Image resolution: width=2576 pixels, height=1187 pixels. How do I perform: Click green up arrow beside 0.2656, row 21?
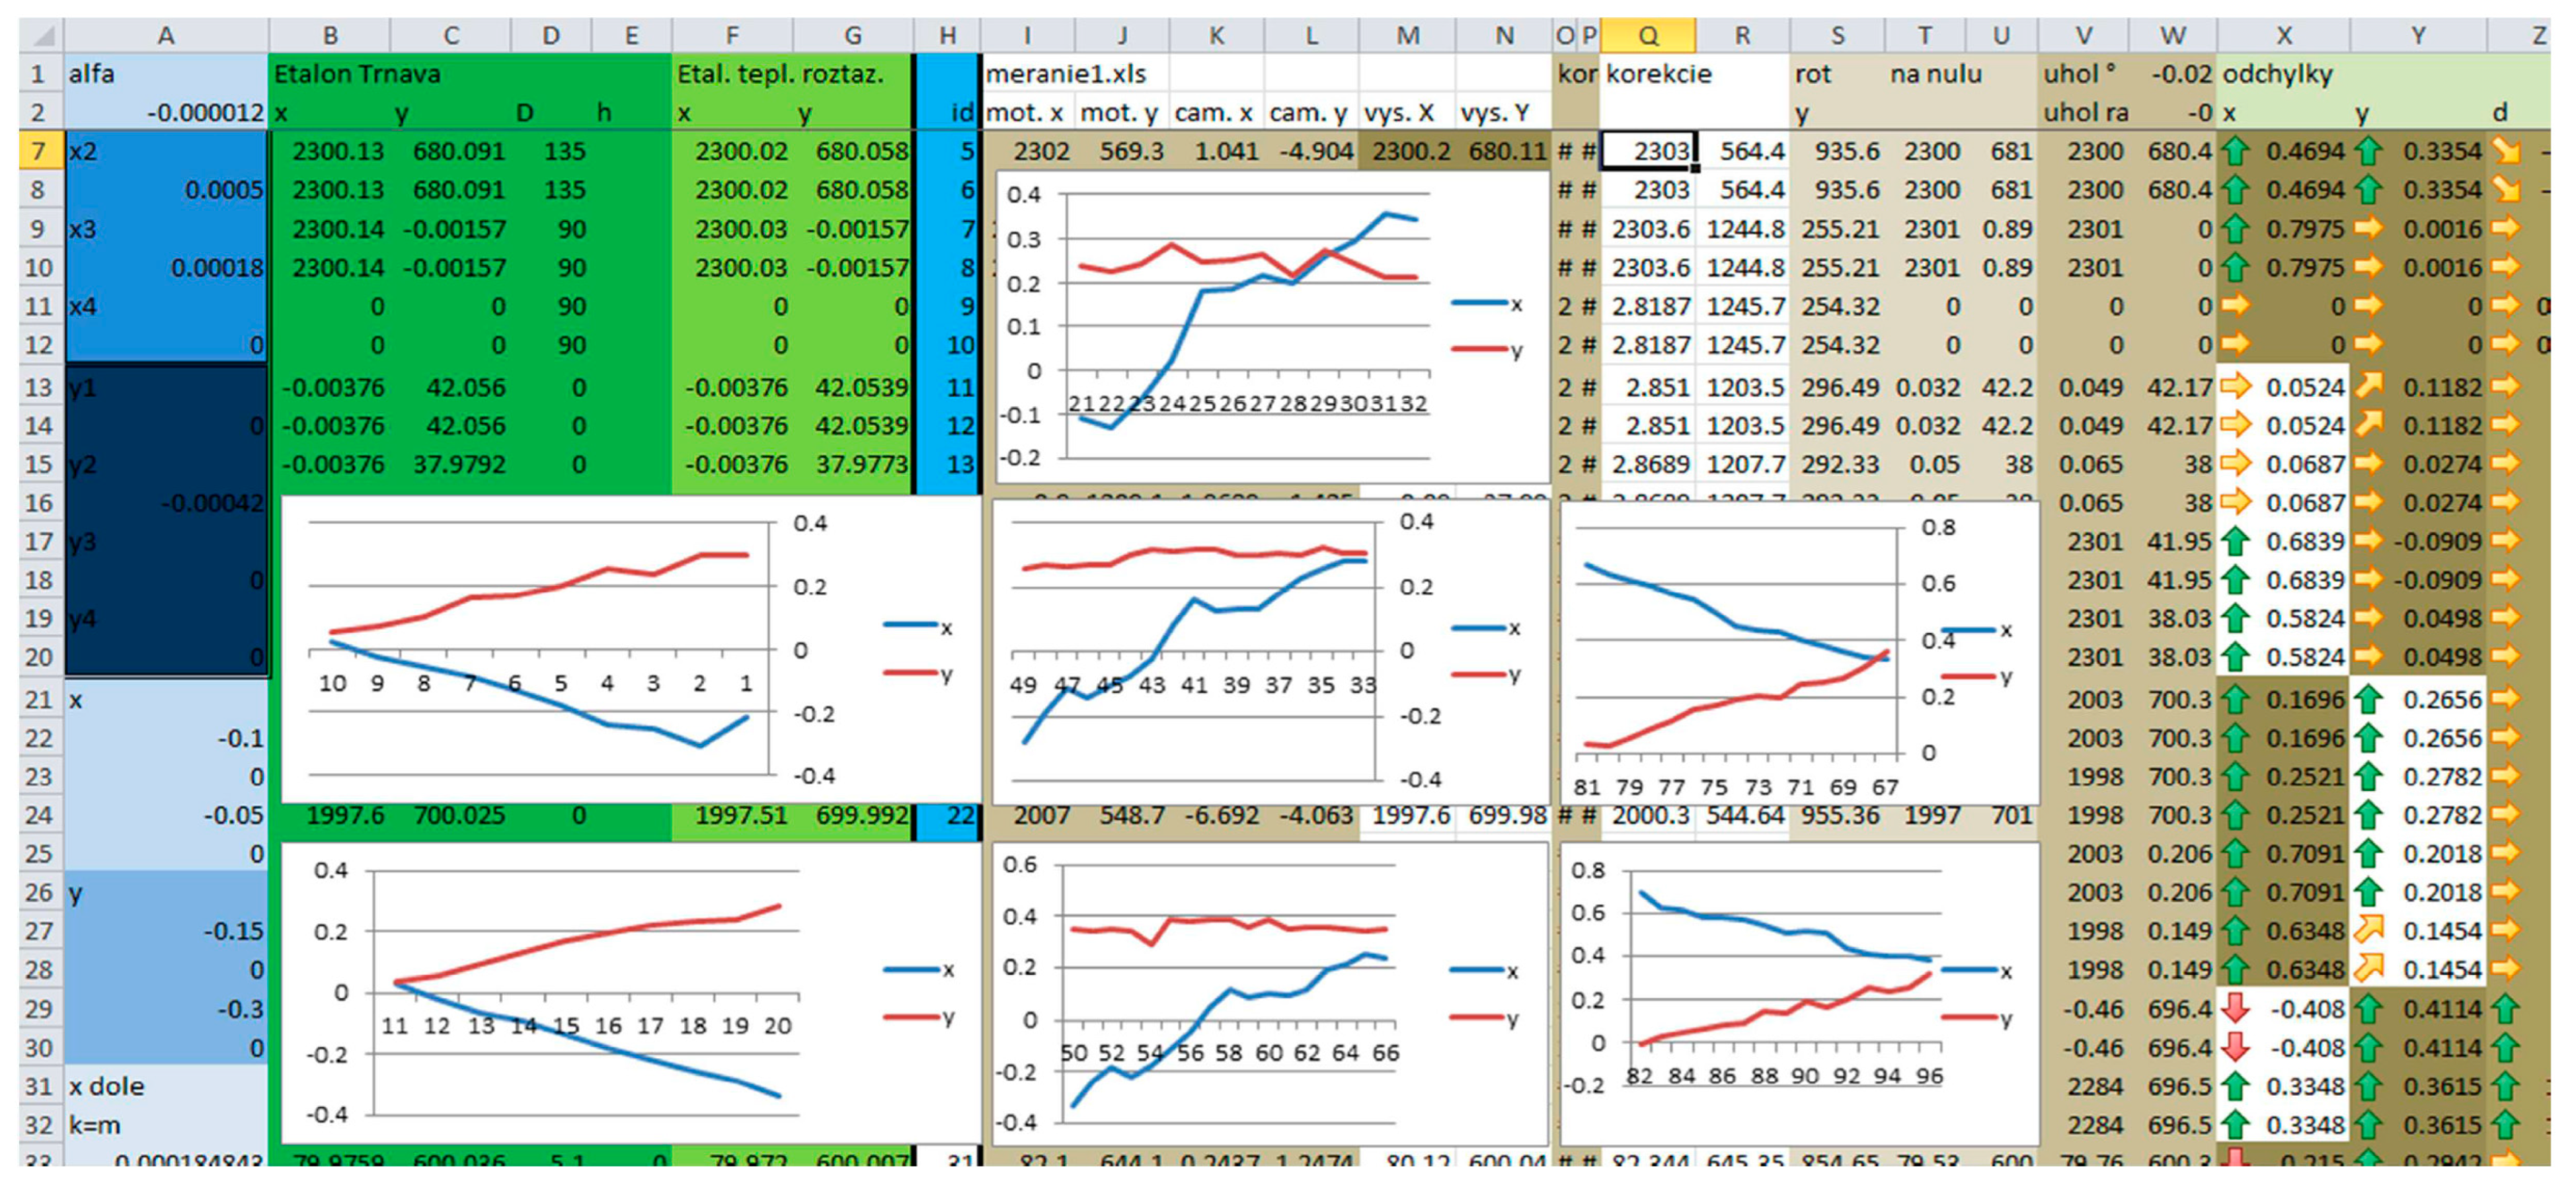2368,700
